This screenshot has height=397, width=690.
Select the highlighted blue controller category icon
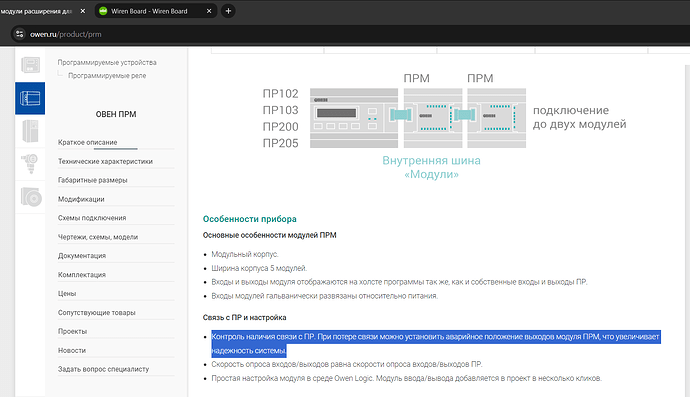point(30,98)
